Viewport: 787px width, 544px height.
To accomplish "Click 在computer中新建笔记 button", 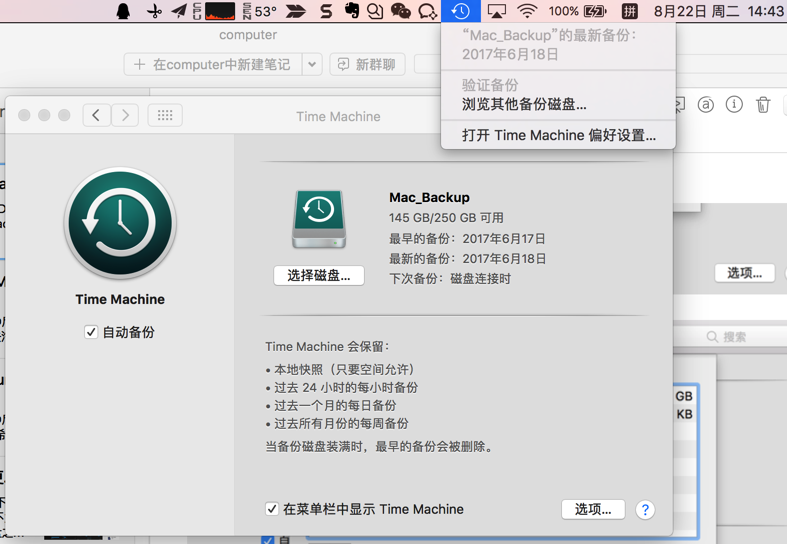I will click(x=213, y=64).
